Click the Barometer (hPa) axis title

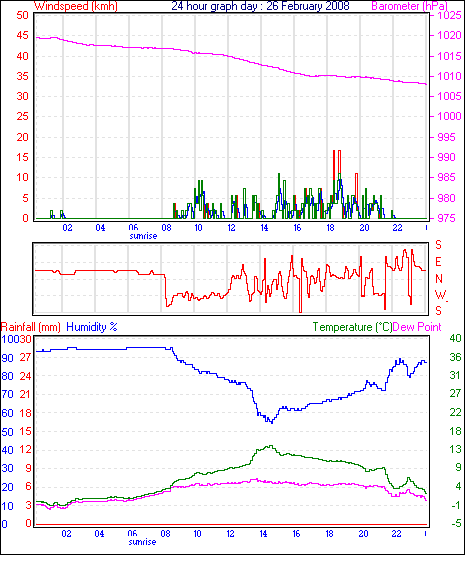point(410,6)
